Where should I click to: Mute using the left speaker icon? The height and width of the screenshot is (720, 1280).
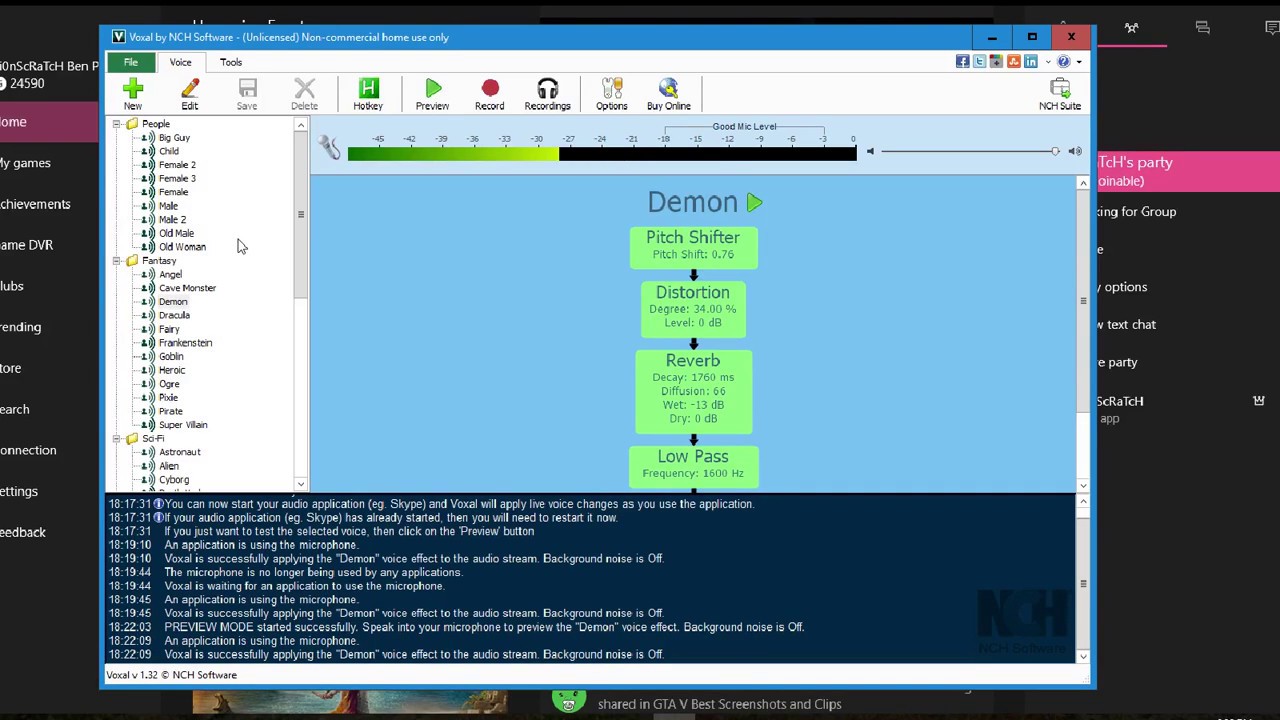tap(870, 151)
